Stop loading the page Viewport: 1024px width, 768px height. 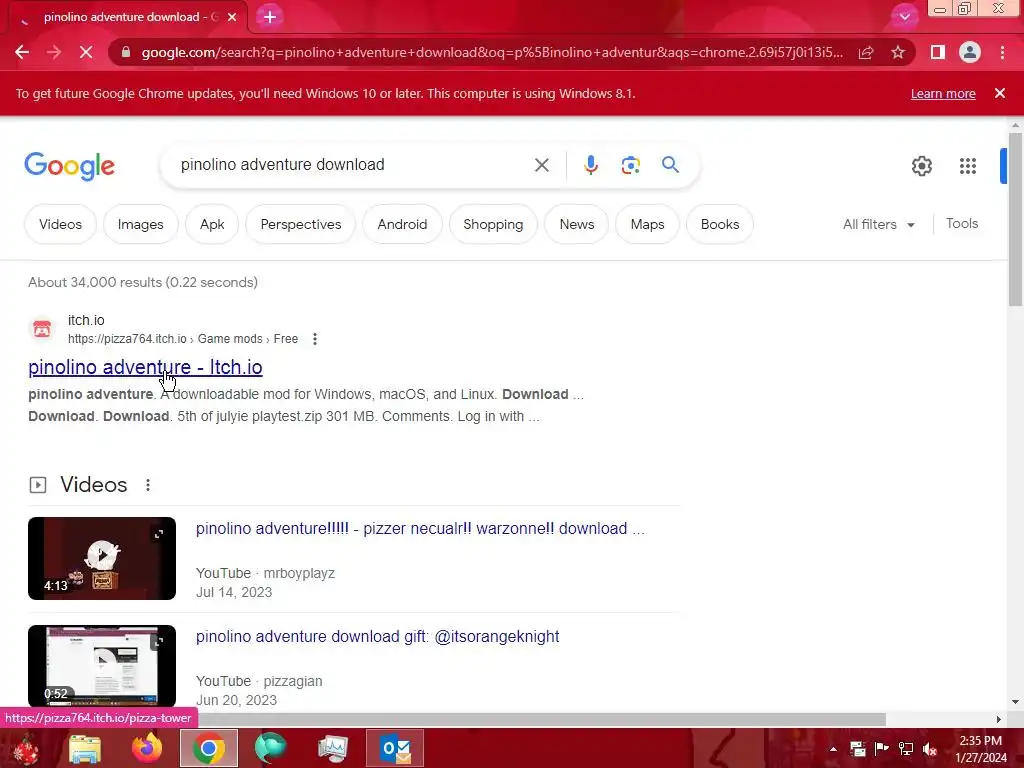pyautogui.click(x=86, y=52)
